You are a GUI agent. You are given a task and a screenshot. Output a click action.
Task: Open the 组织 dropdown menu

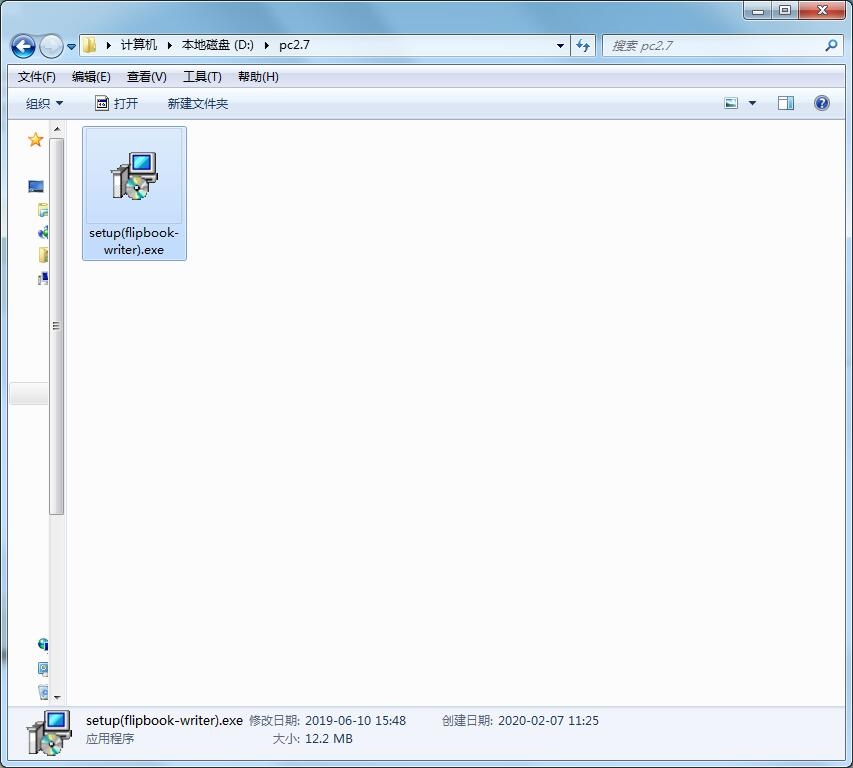[x=44, y=103]
